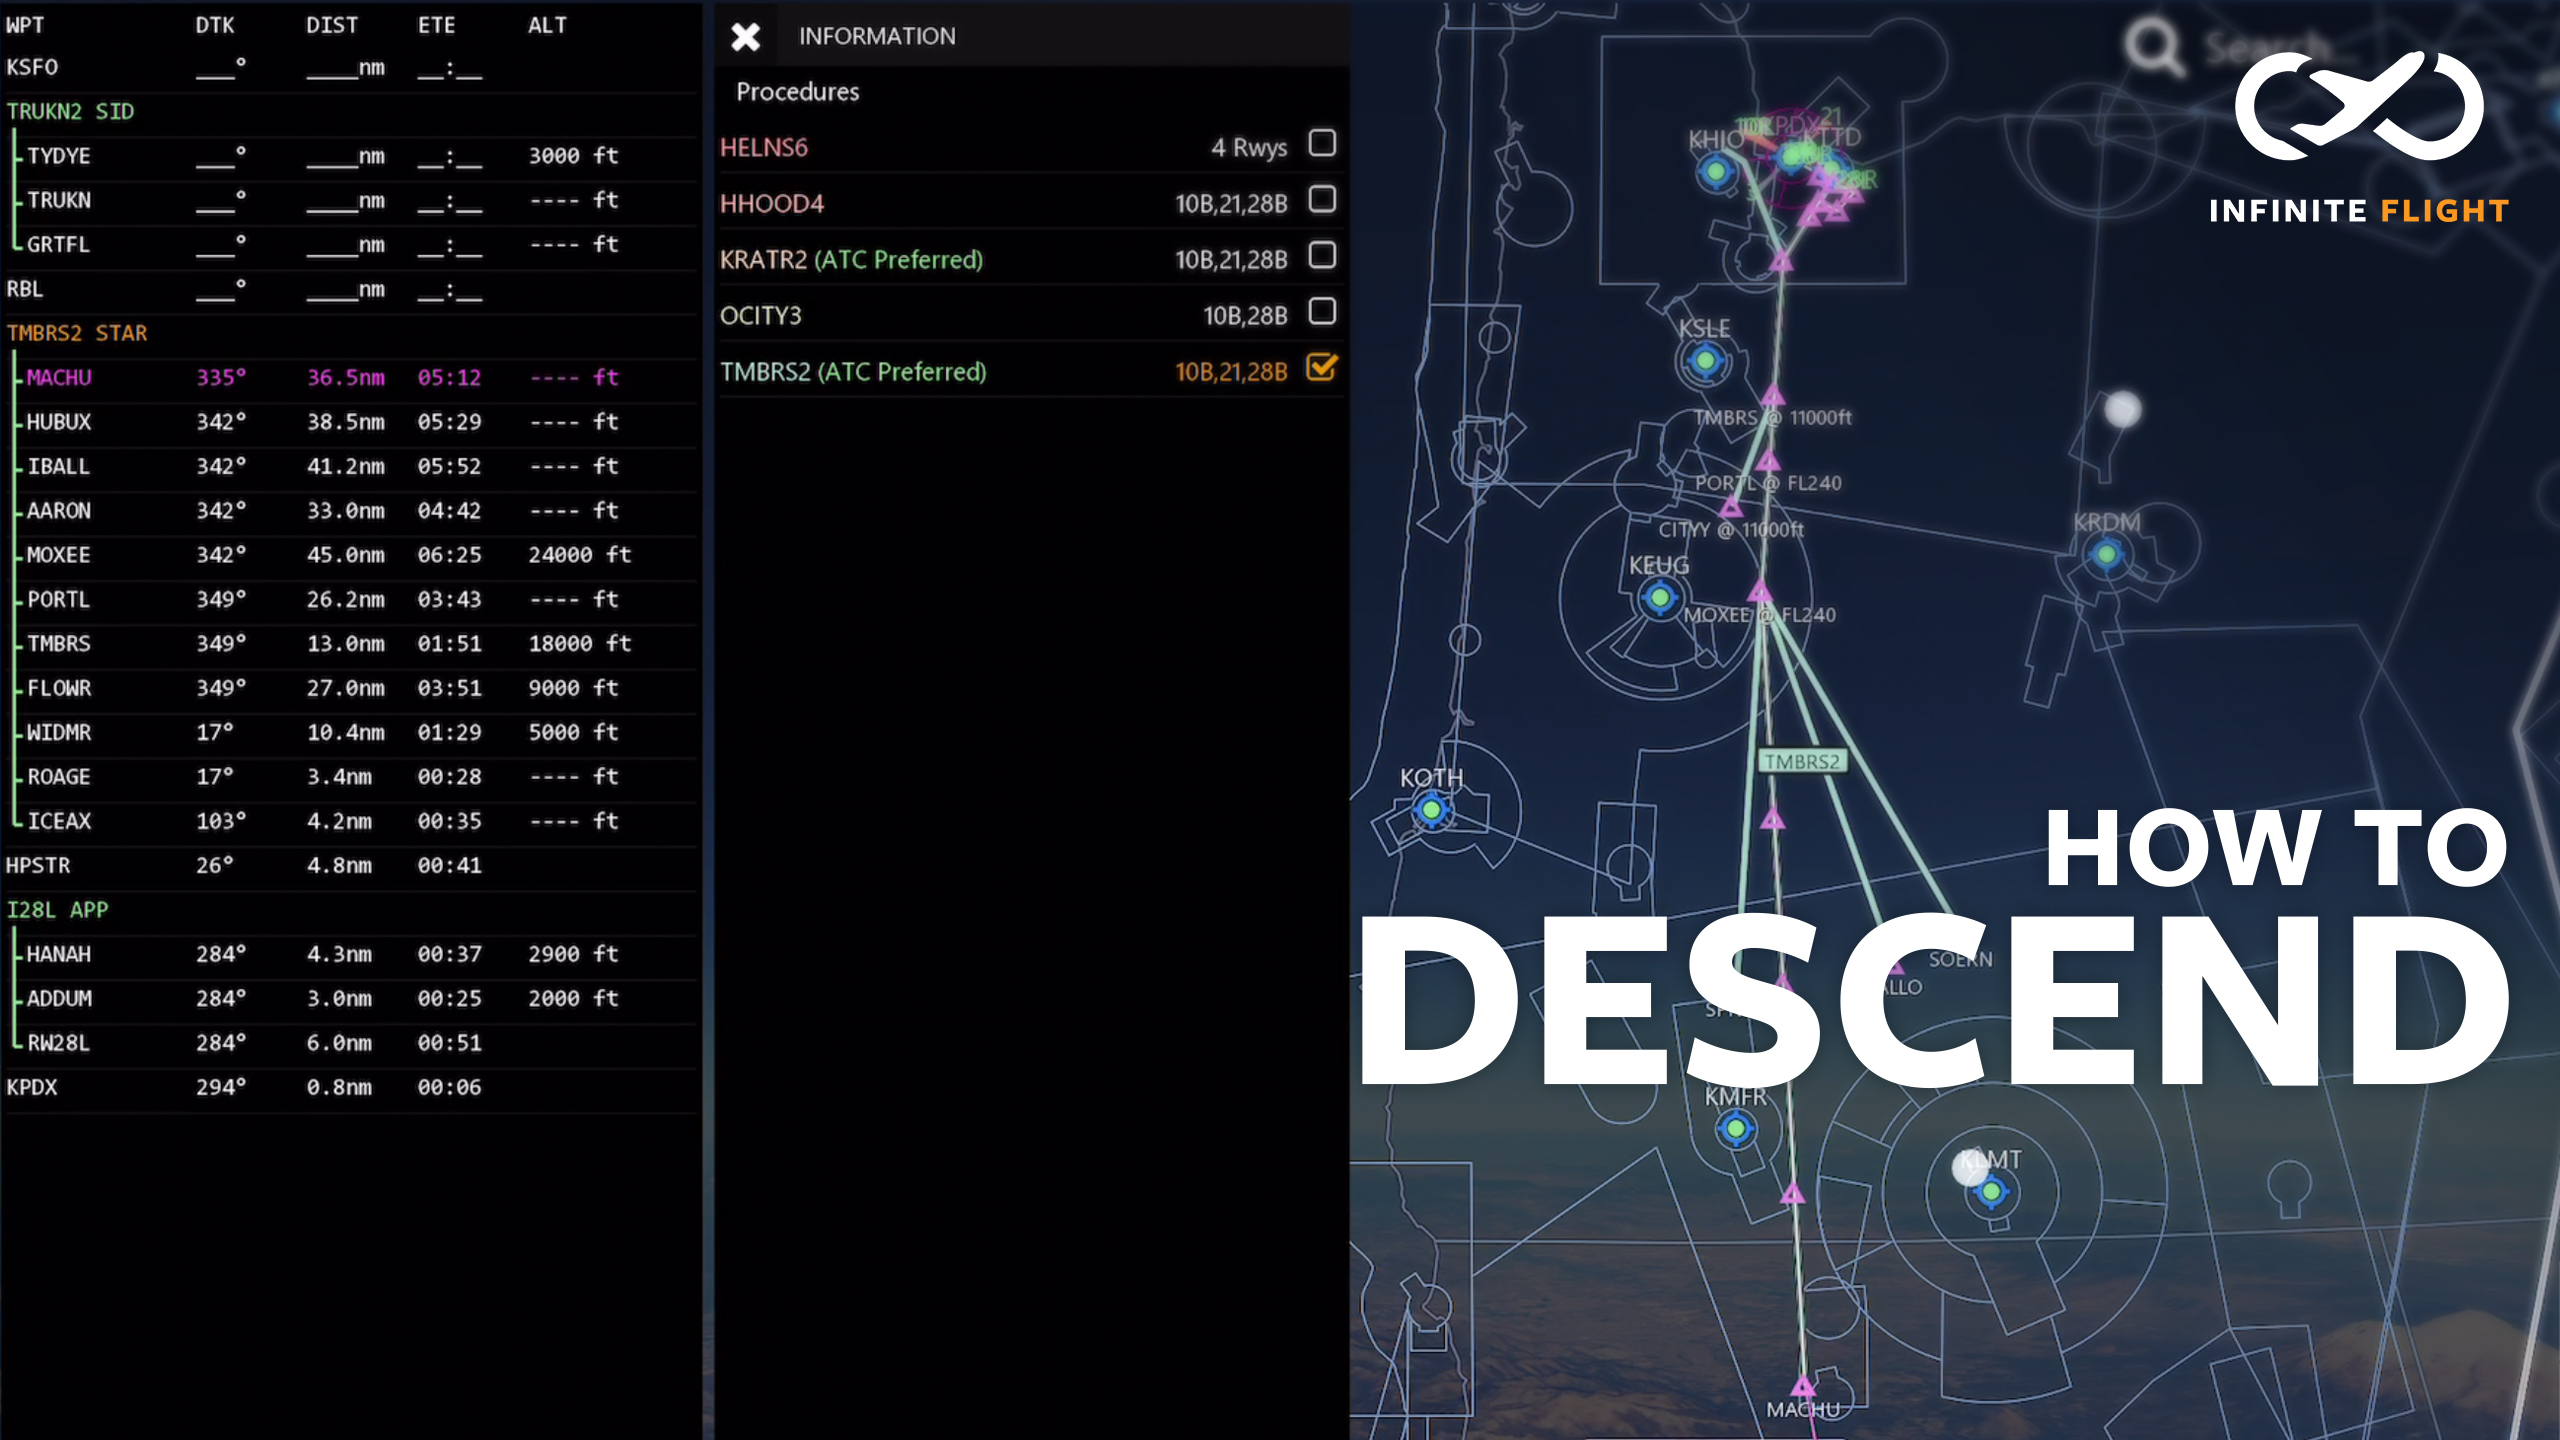Select the KSLE airport icon on map

[x=1706, y=360]
